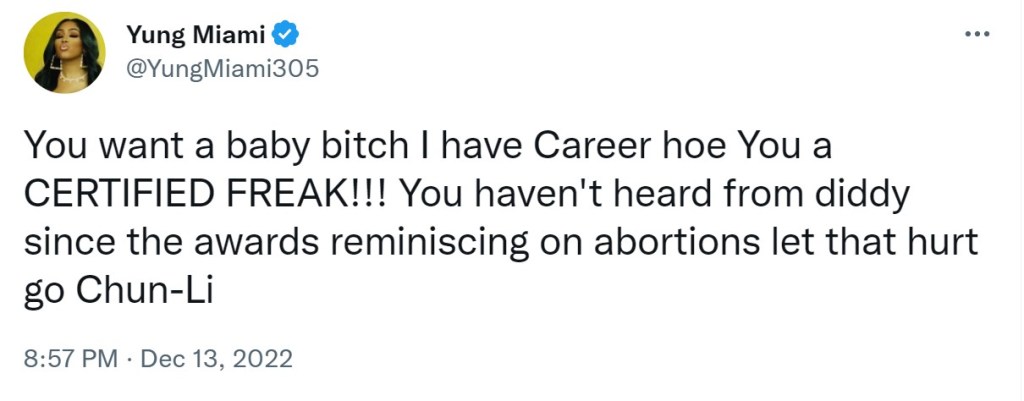The width and height of the screenshot is (1024, 401).
Task: Open Yung Miami's profile picture
Action: point(65,53)
